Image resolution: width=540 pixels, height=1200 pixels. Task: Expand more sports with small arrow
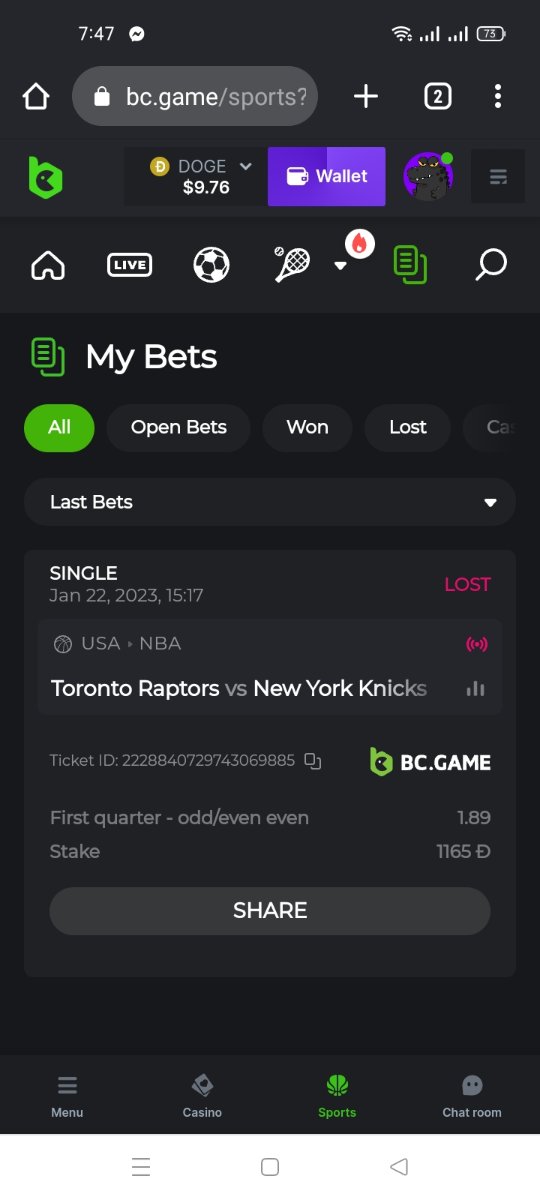pyautogui.click(x=340, y=266)
